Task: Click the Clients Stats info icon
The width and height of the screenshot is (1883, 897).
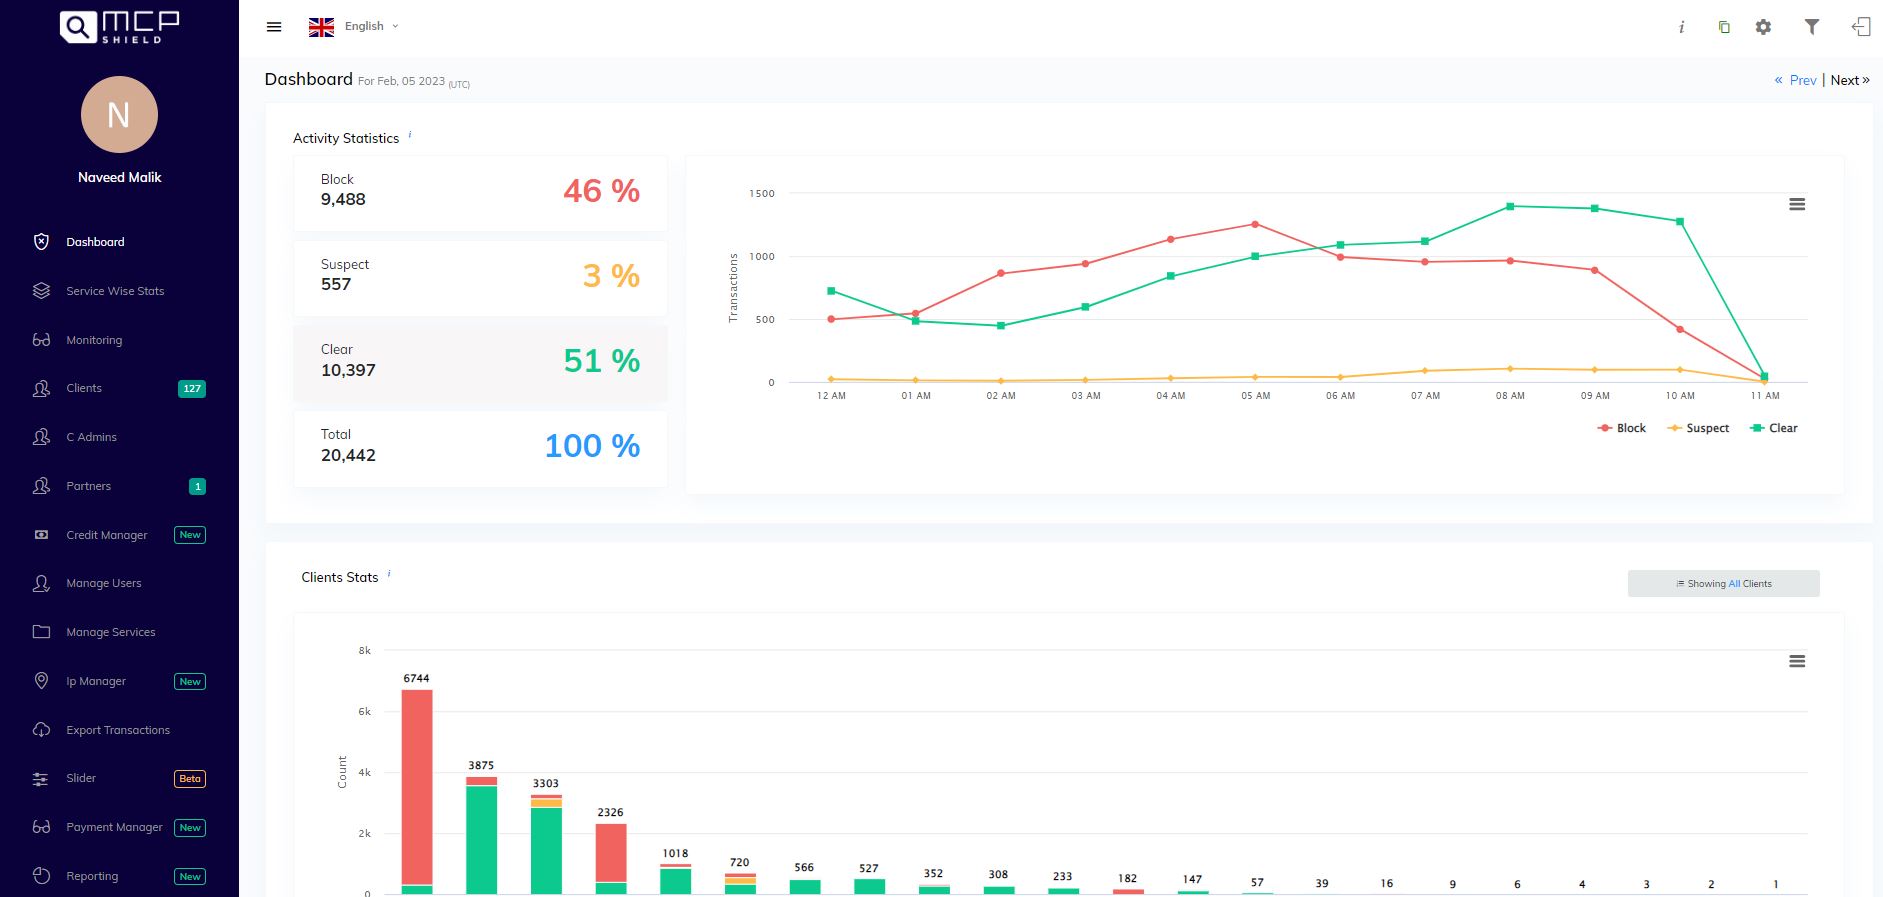Action: tap(389, 573)
